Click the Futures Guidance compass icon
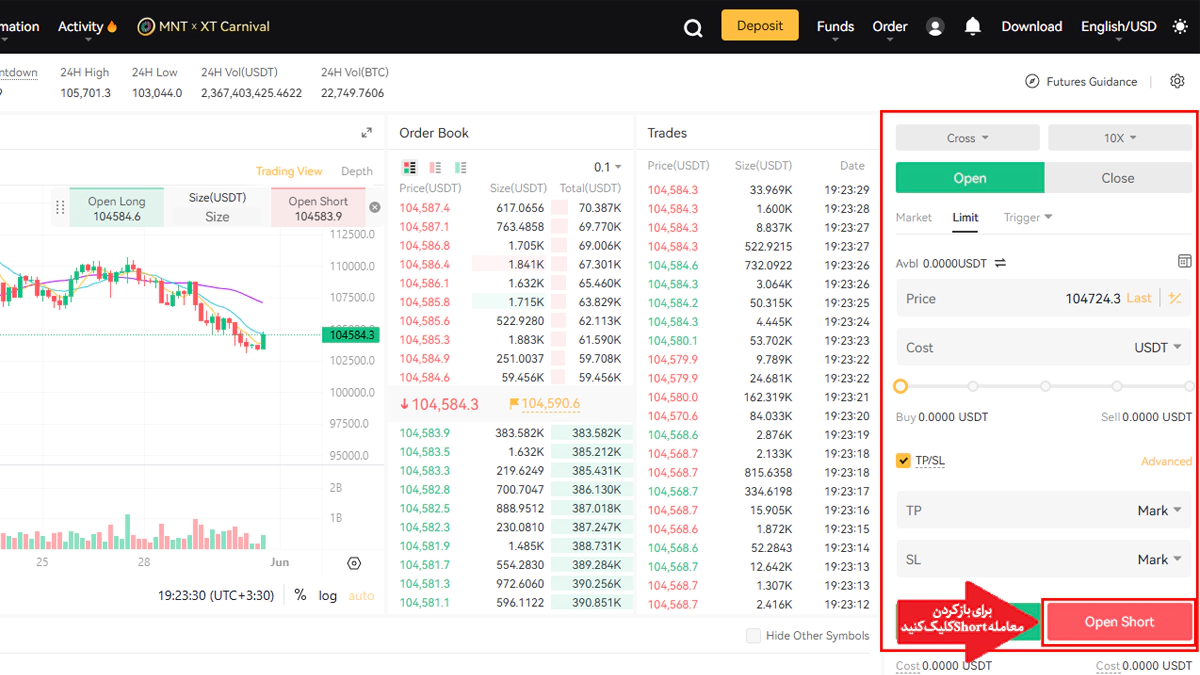The width and height of the screenshot is (1200, 675). pyautogui.click(x=1032, y=82)
